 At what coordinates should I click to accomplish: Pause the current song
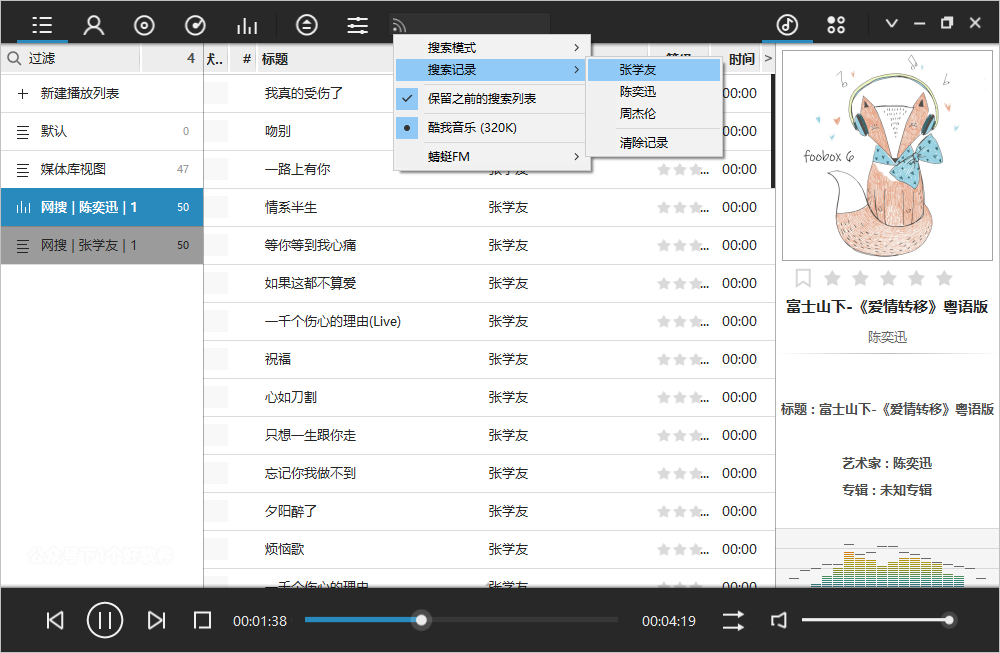tap(105, 621)
